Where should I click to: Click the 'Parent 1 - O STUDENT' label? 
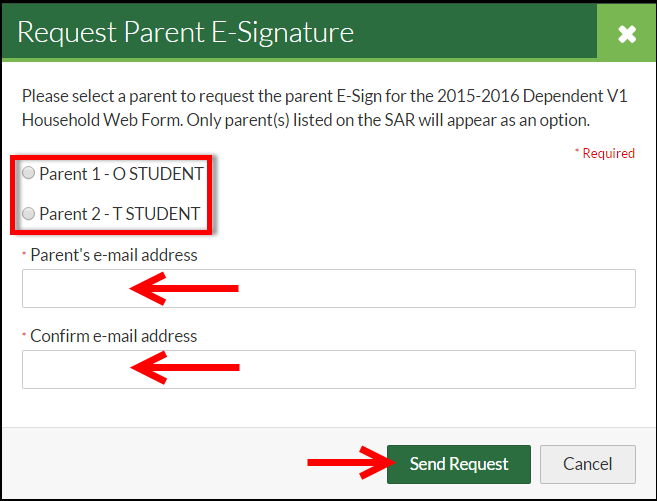tap(121, 174)
